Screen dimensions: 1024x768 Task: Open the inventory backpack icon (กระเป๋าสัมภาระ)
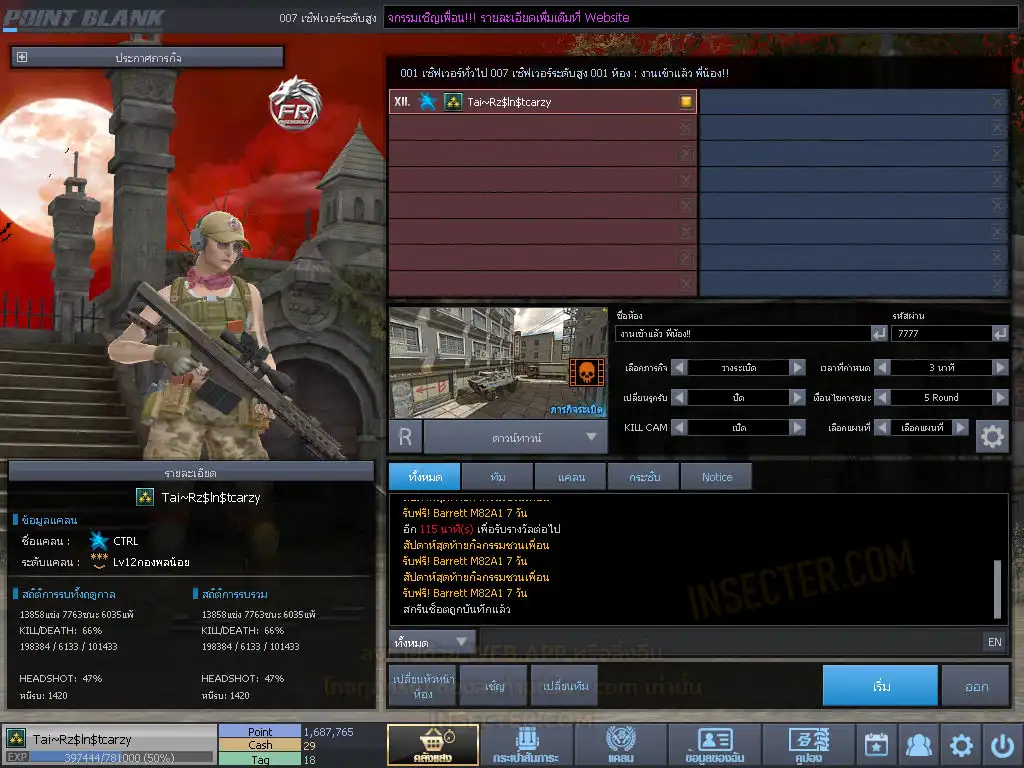point(526,745)
